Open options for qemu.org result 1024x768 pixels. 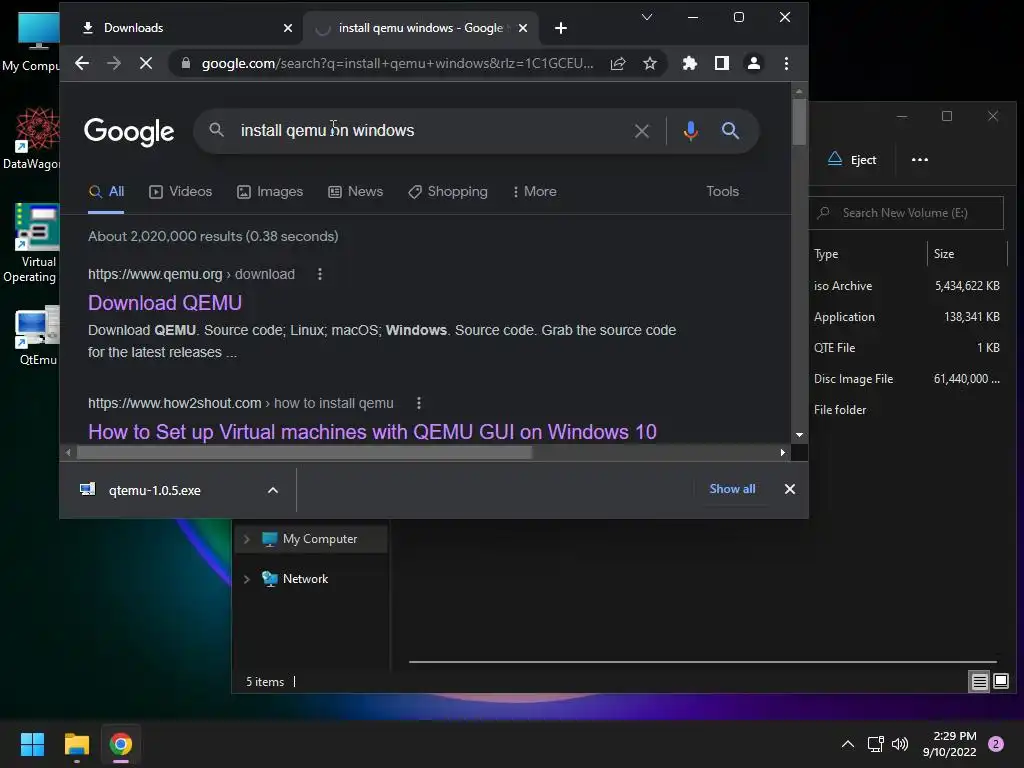pos(319,274)
